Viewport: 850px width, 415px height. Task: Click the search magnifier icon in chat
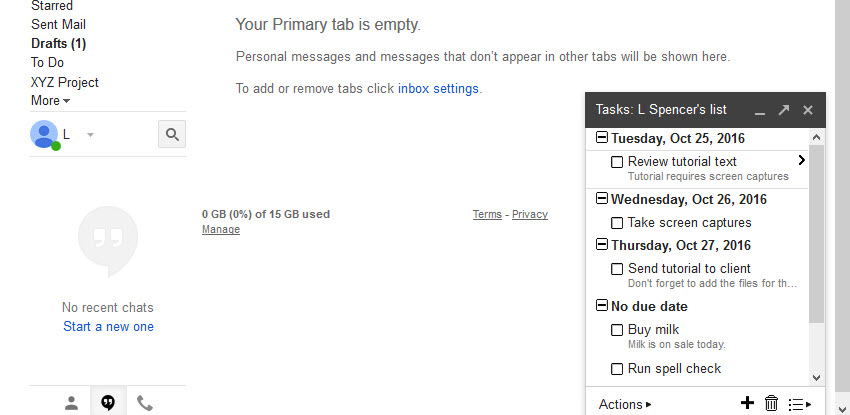click(x=172, y=134)
